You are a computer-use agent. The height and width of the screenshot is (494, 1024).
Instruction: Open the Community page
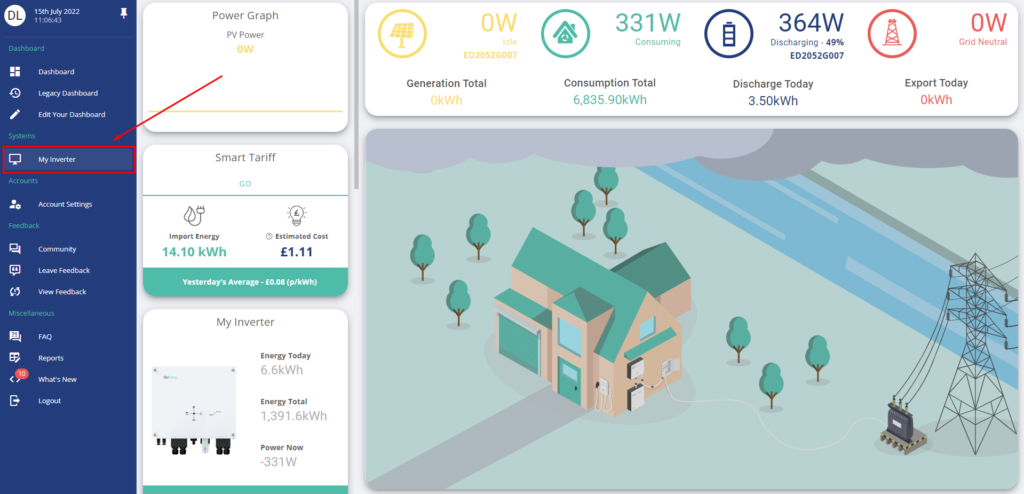point(57,249)
